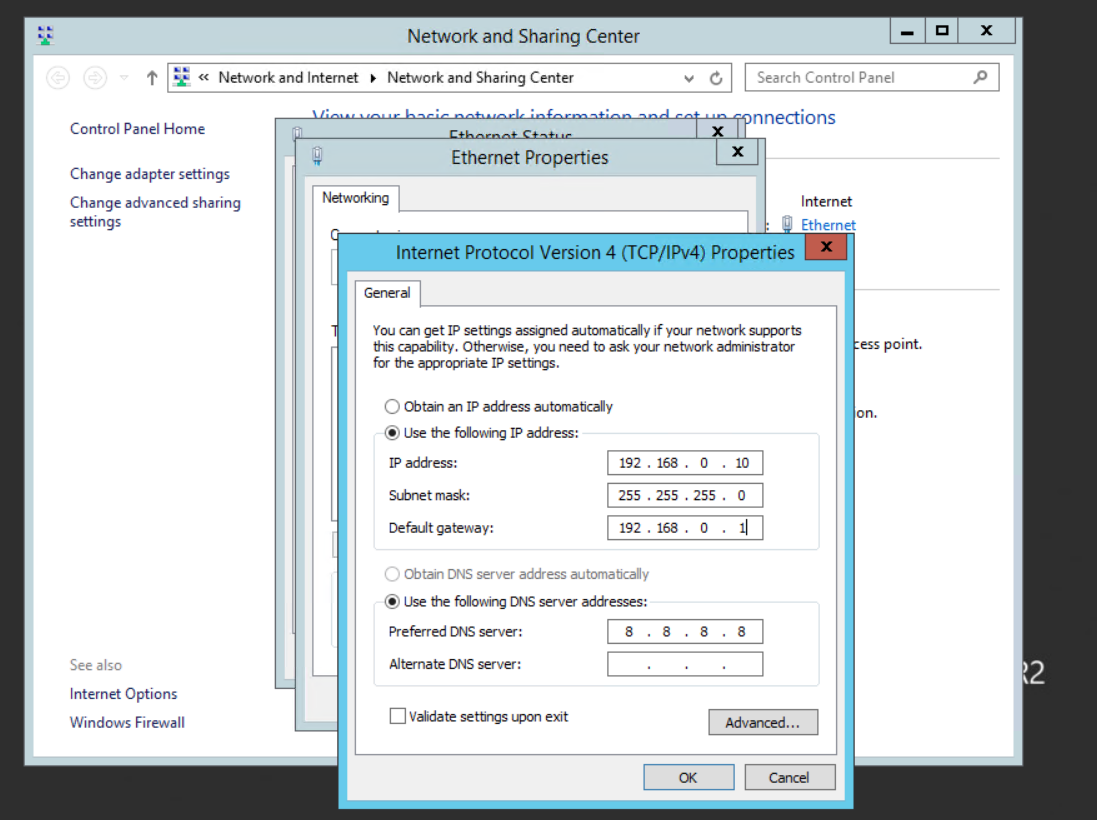The image size is (1097, 820).
Task: Click the refresh icon in the address bar
Action: coord(715,77)
